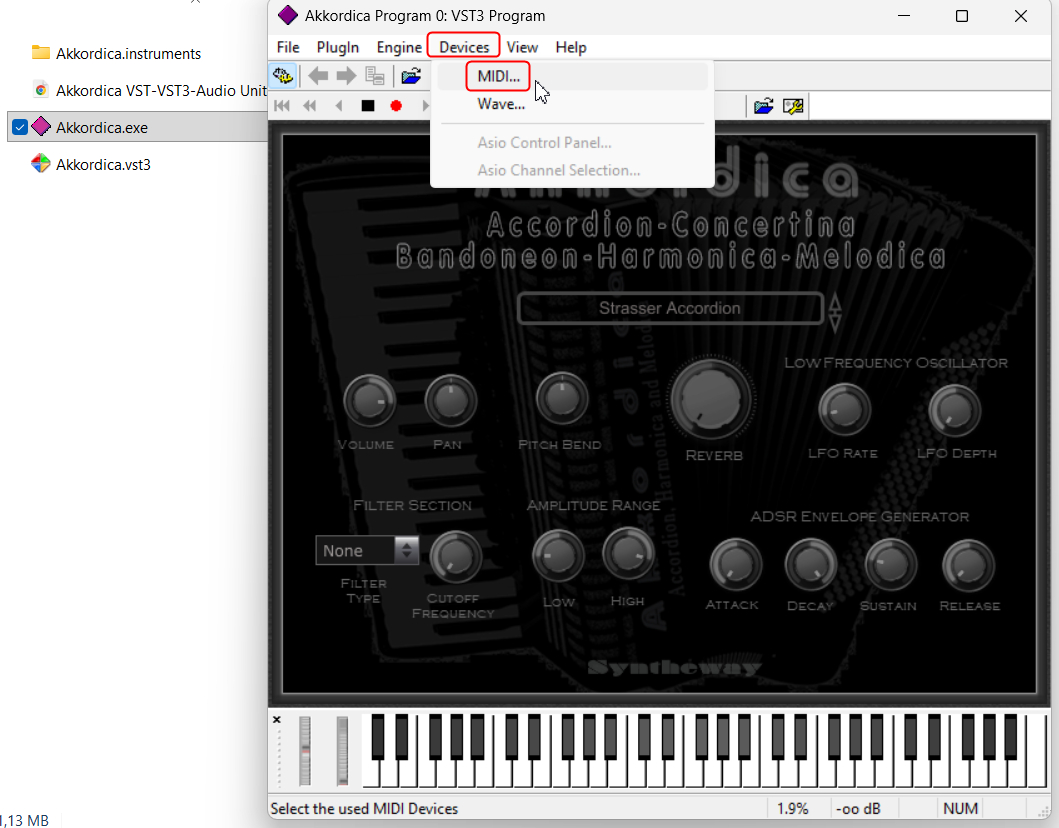Viewport: 1059px width, 828px height.
Task: Click the Sustain envelope knob
Action: click(x=891, y=565)
